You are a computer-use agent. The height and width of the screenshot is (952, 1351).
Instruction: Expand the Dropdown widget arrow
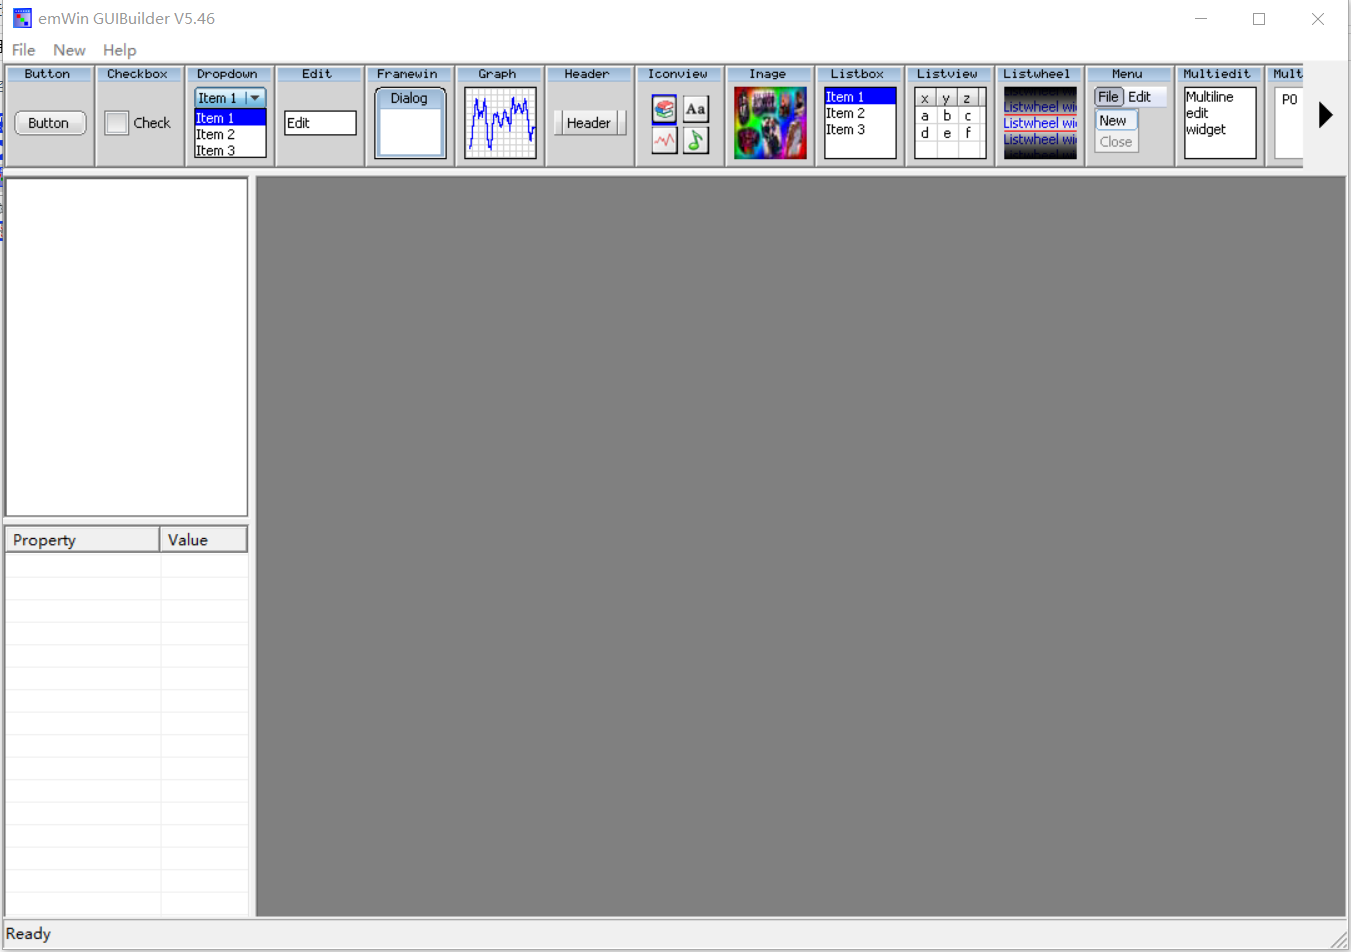click(x=255, y=98)
